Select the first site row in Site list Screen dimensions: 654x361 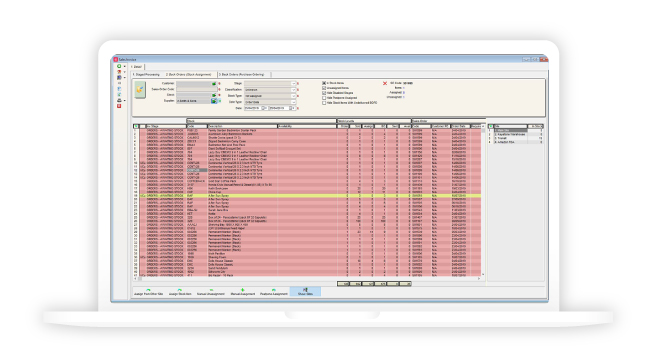pos(516,130)
